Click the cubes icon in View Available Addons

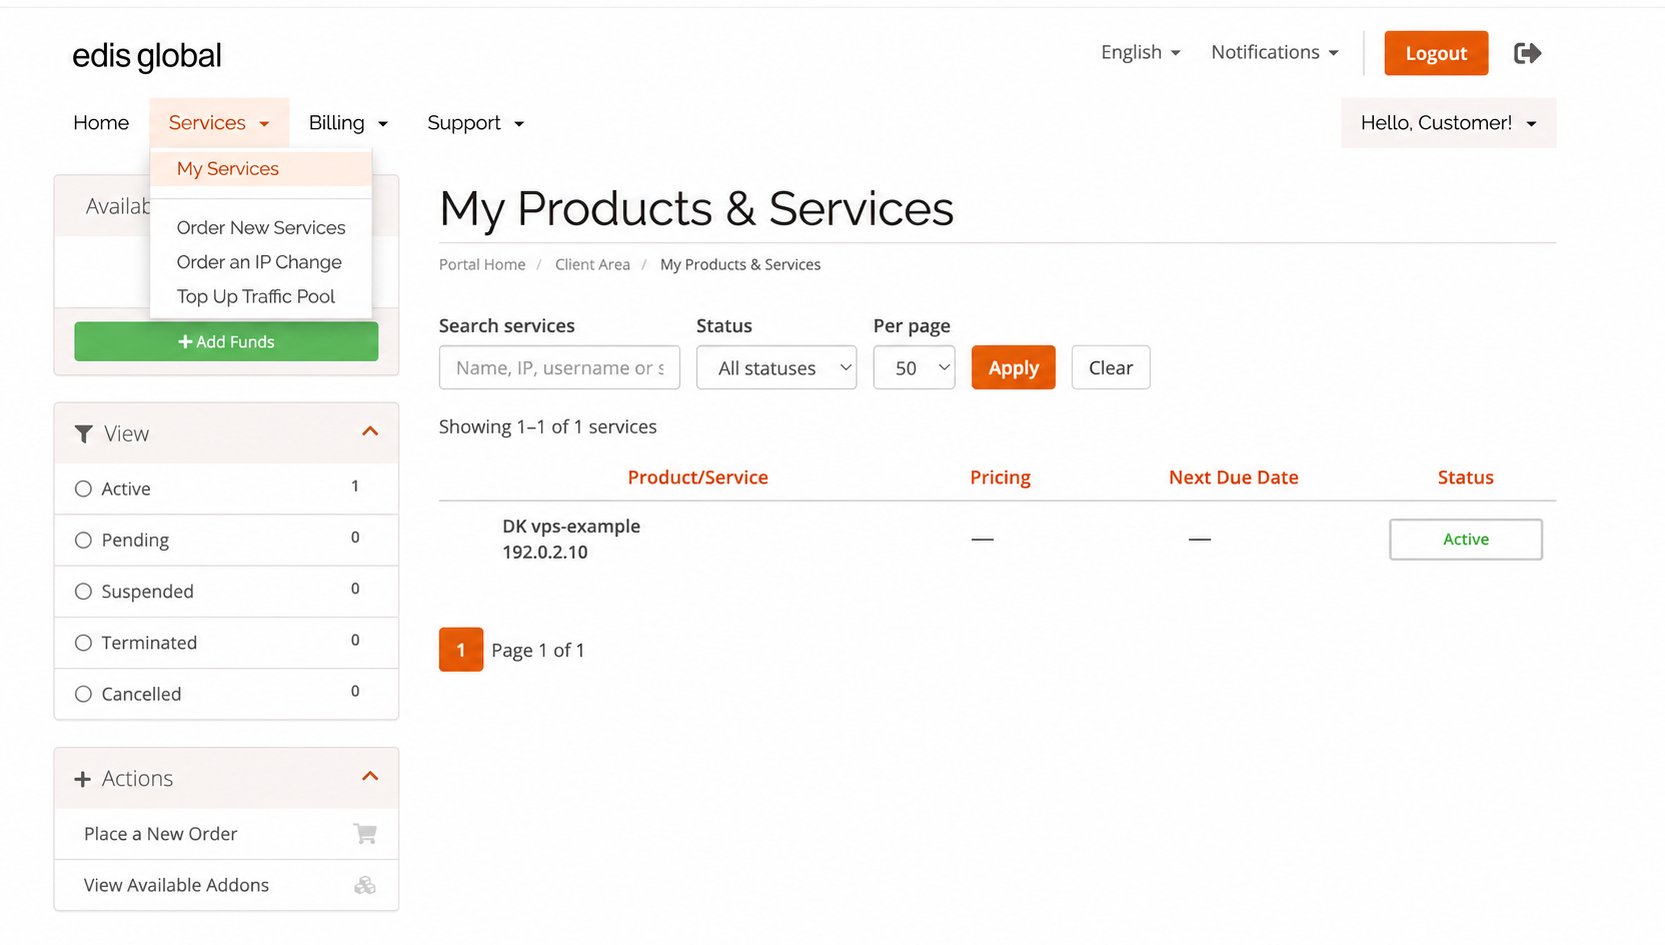365,885
